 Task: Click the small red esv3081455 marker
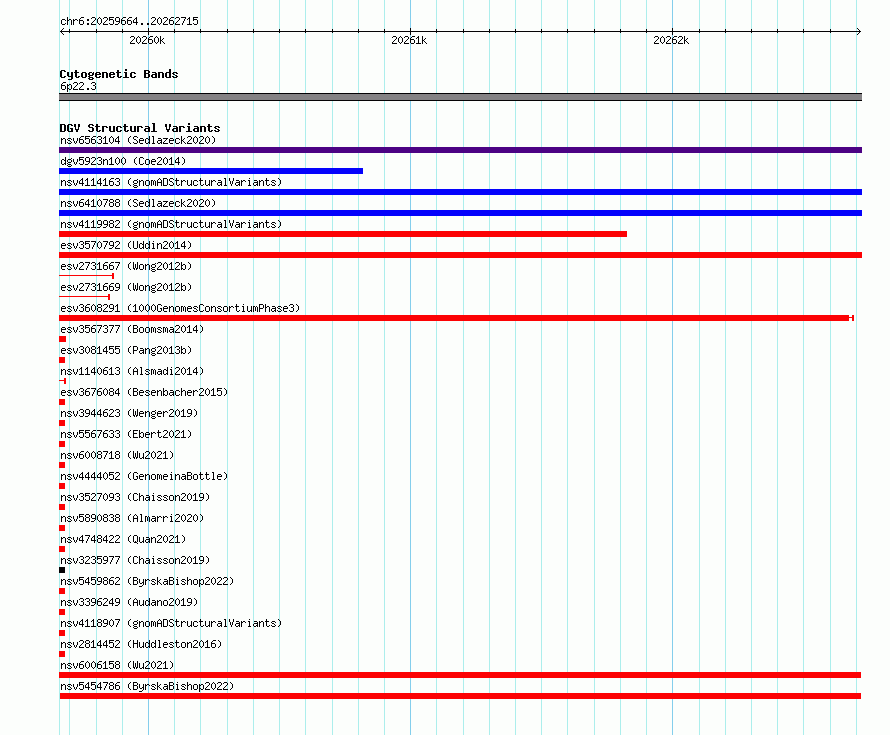click(62, 360)
